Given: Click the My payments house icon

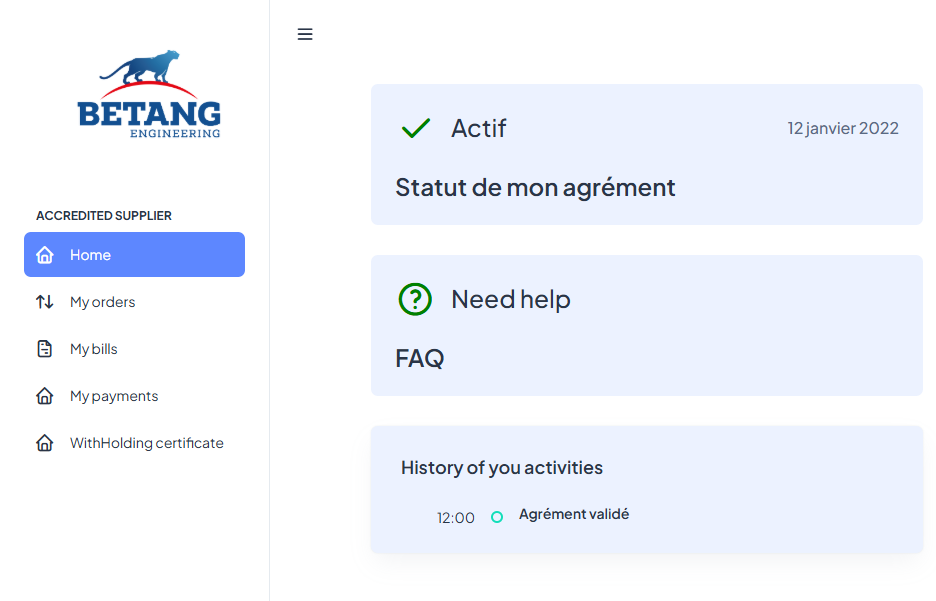Looking at the screenshot, I should click(x=45, y=396).
